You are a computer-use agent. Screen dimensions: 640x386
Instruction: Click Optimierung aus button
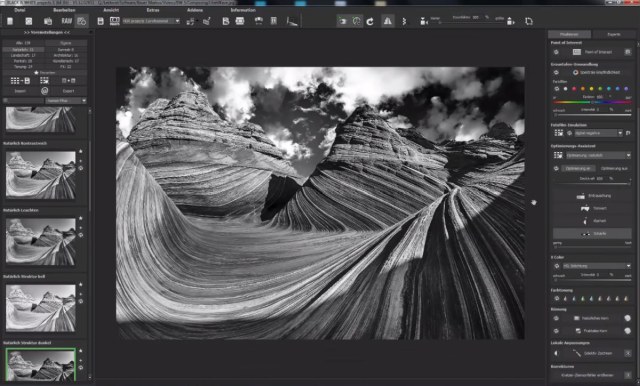point(614,168)
